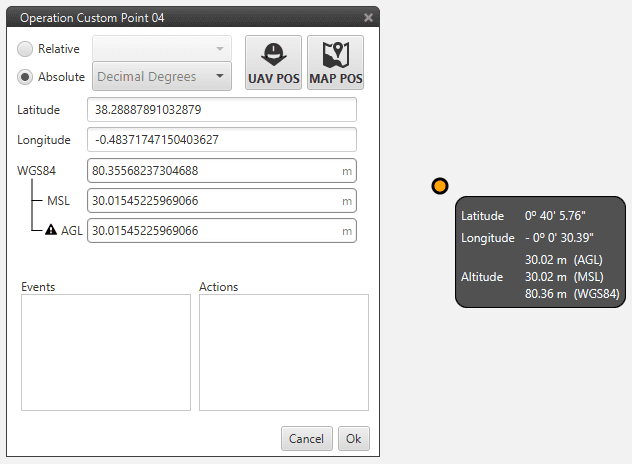Image resolution: width=632 pixels, height=464 pixels.
Task: Click the 30.02 m (MSL) tooltip entry
Action: click(x=564, y=277)
